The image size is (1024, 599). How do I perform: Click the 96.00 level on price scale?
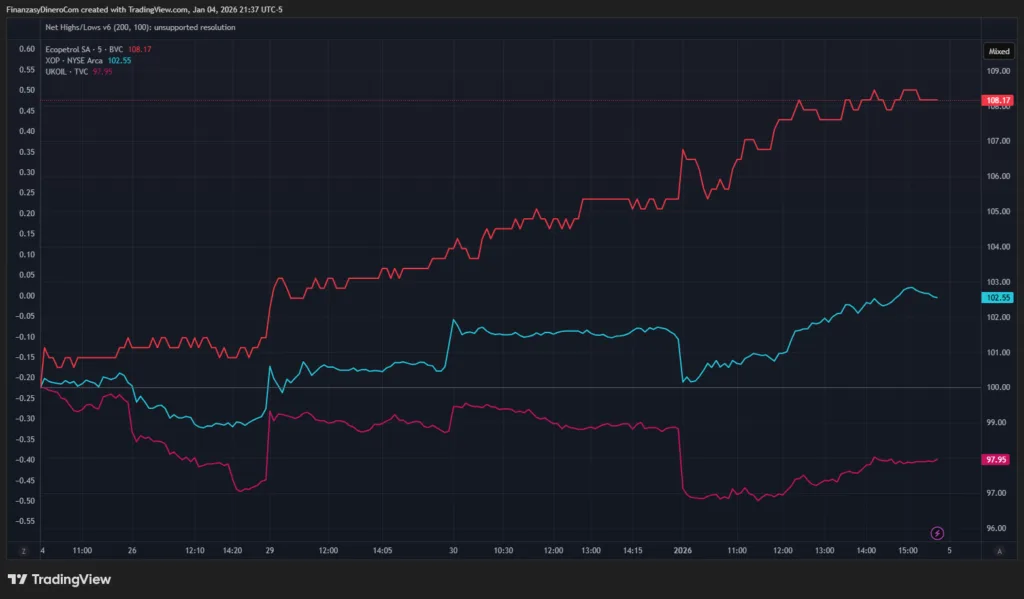pos(997,528)
